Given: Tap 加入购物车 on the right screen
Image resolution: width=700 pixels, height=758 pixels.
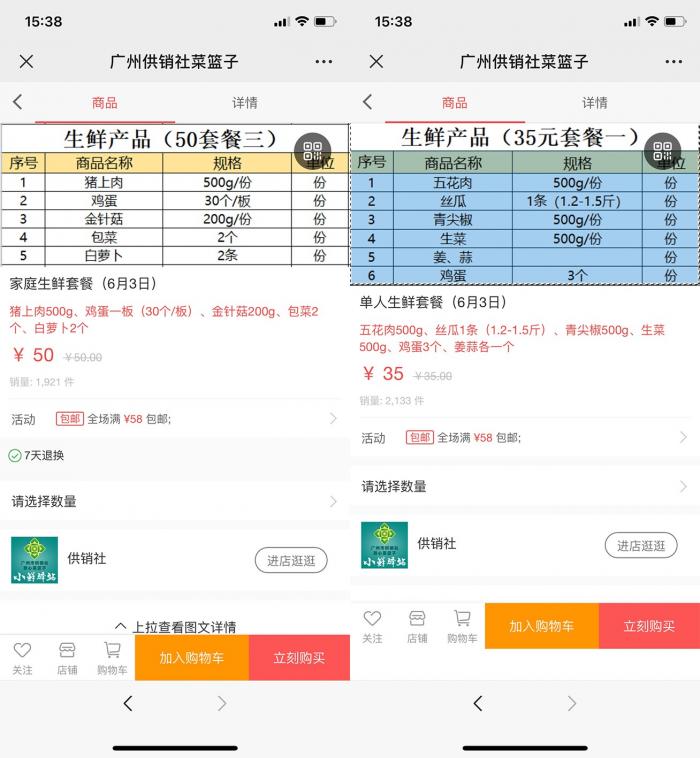Looking at the screenshot, I should click(542, 626).
